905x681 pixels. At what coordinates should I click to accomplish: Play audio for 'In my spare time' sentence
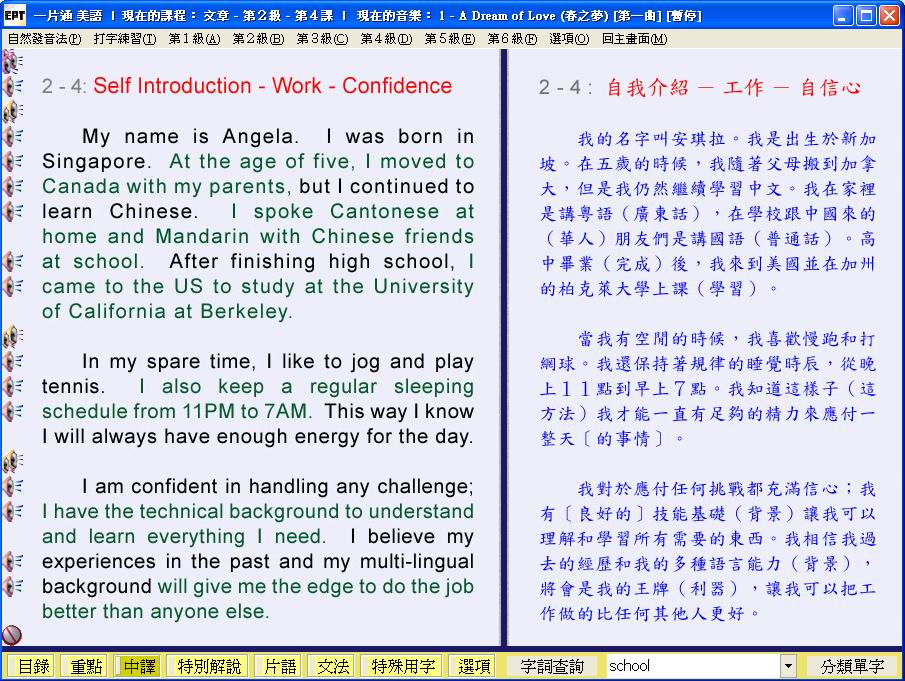[12, 361]
